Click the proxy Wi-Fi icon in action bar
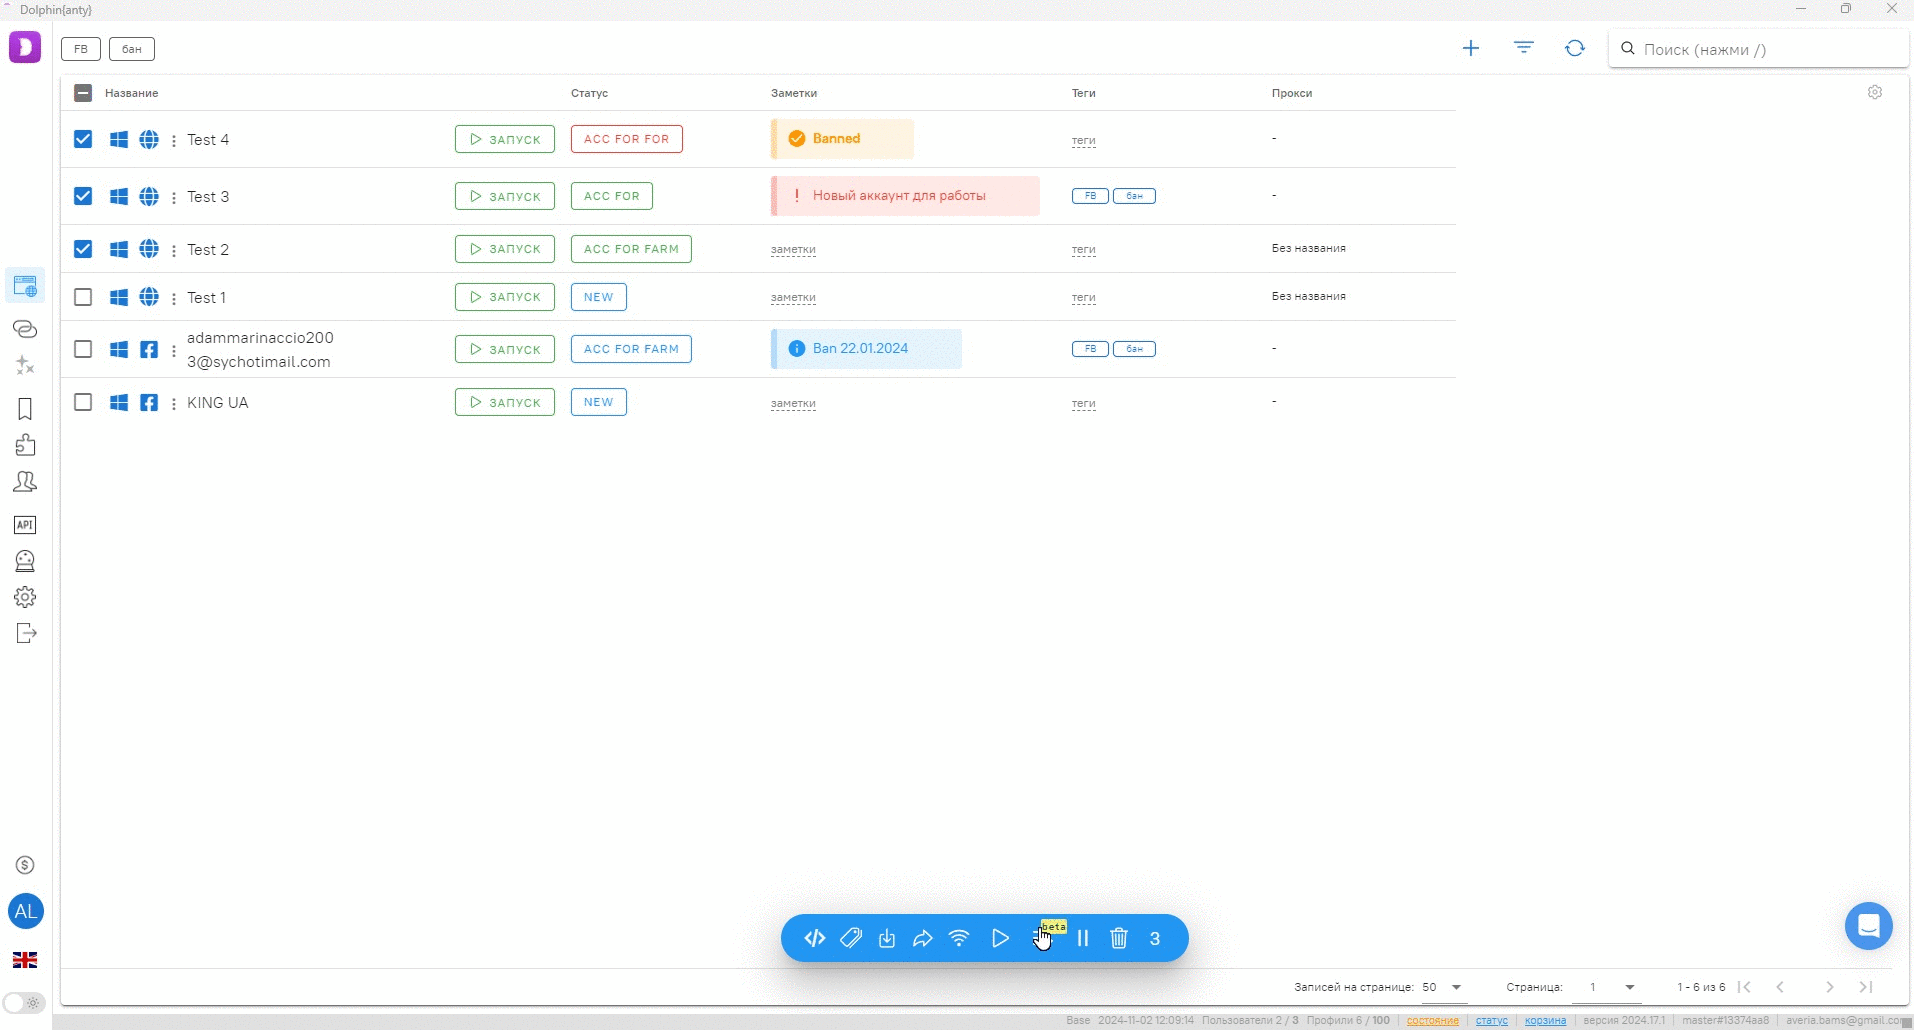This screenshot has width=1914, height=1030. (x=959, y=938)
